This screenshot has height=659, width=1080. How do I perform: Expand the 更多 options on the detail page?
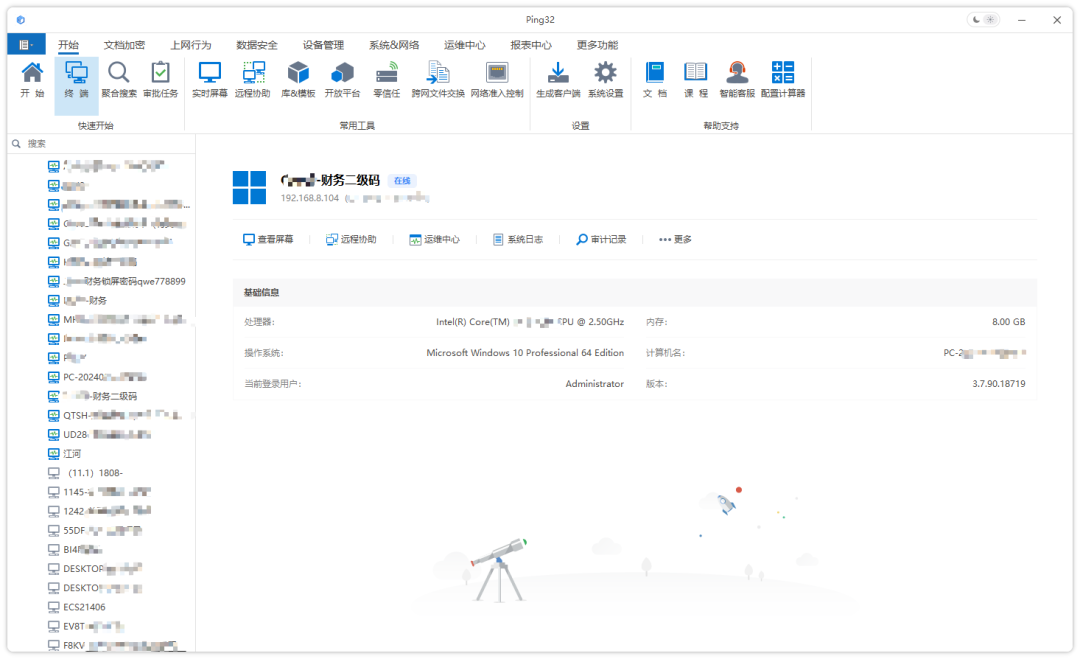pyautogui.click(x=673, y=239)
